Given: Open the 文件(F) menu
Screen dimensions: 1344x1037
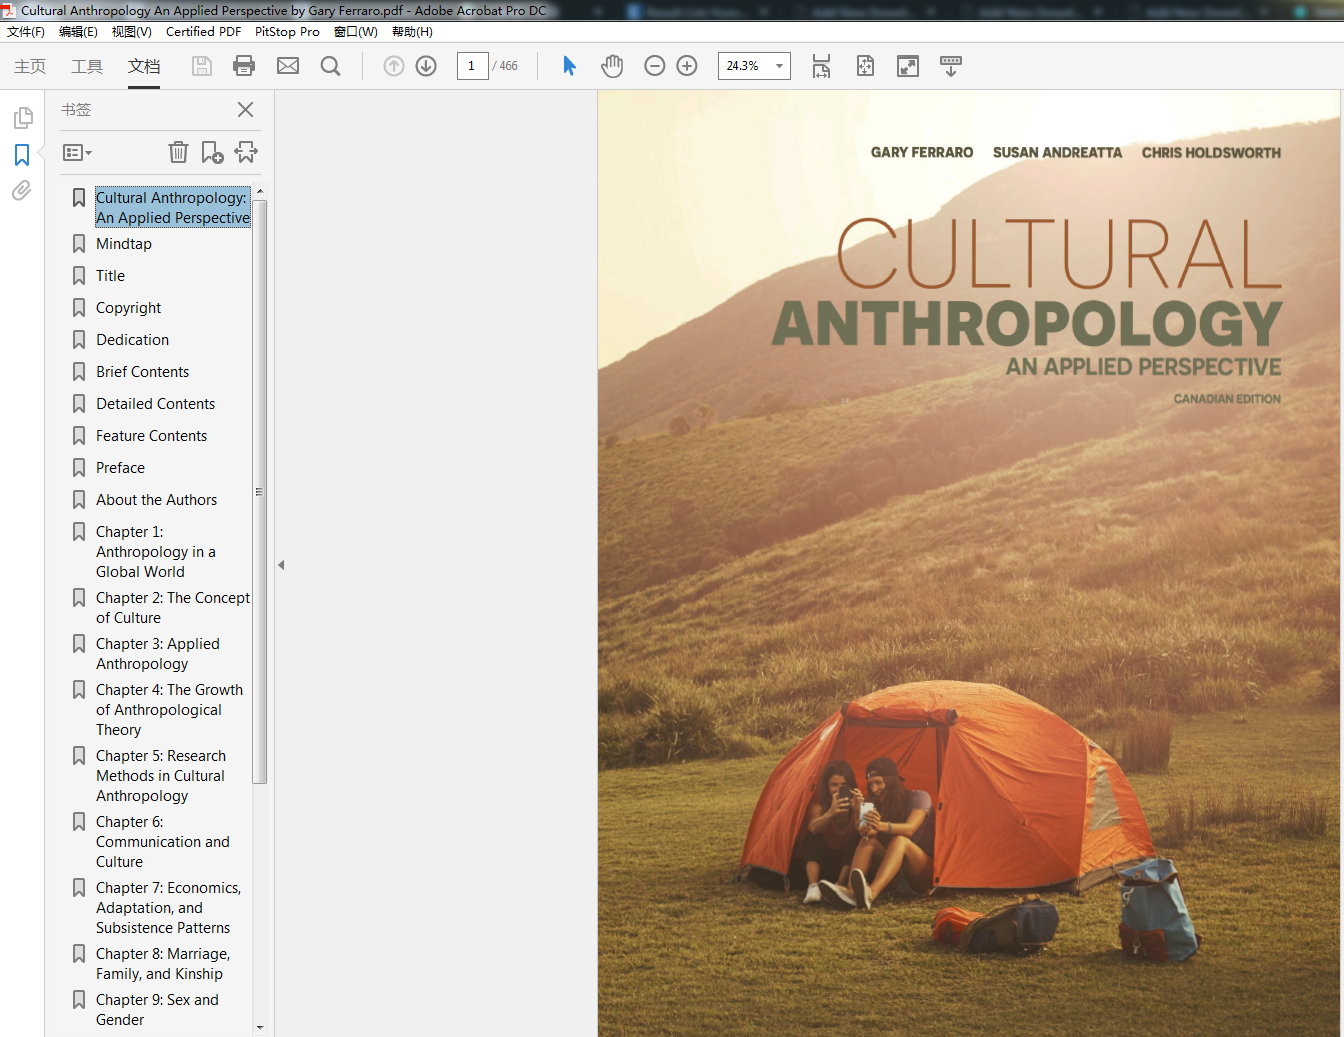Looking at the screenshot, I should click(26, 32).
